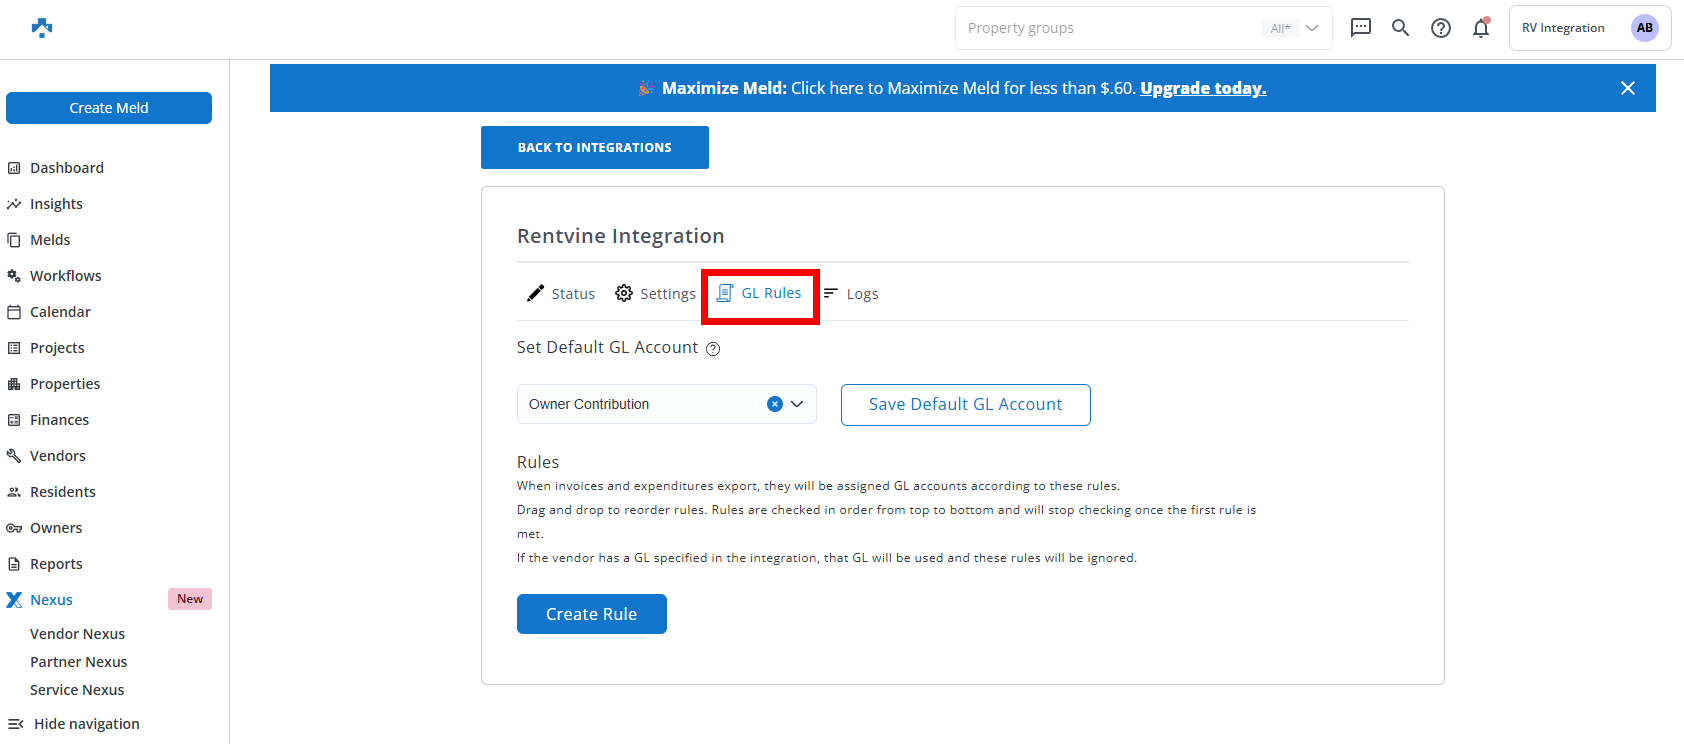The image size is (1684, 744).
Task: Open the help question mark icon
Action: (1440, 28)
